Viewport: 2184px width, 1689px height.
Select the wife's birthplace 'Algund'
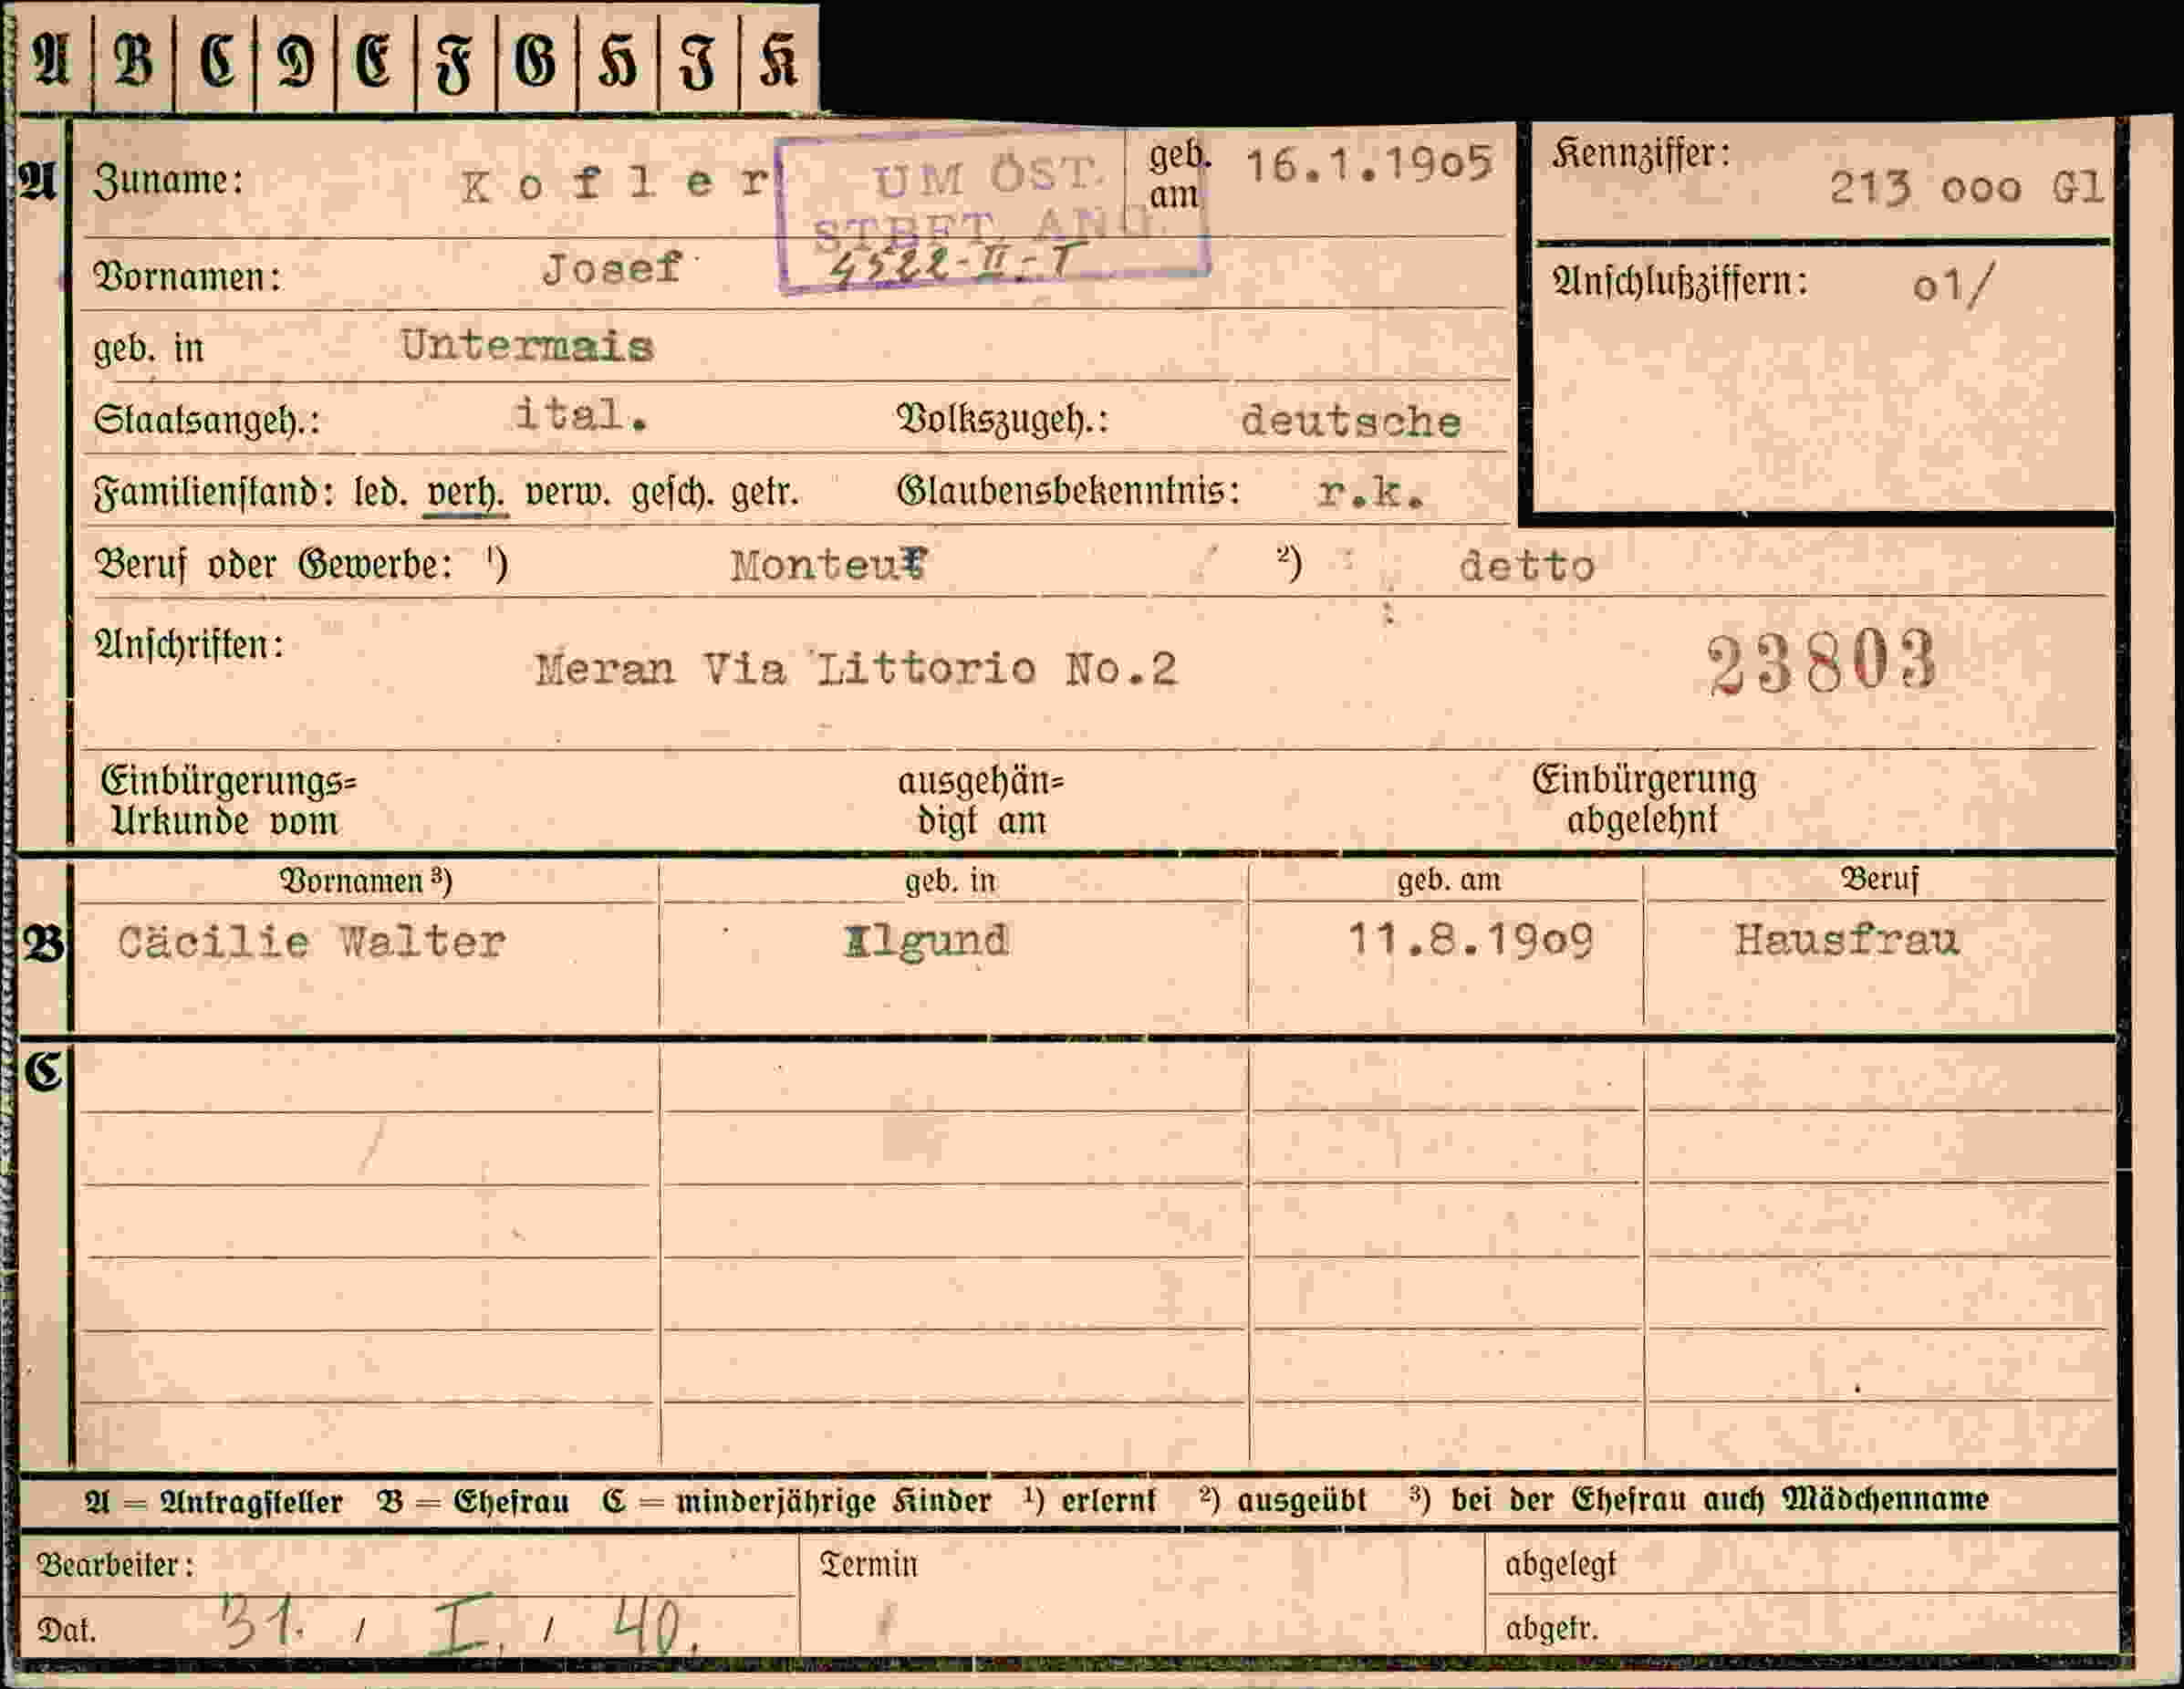tap(926, 941)
